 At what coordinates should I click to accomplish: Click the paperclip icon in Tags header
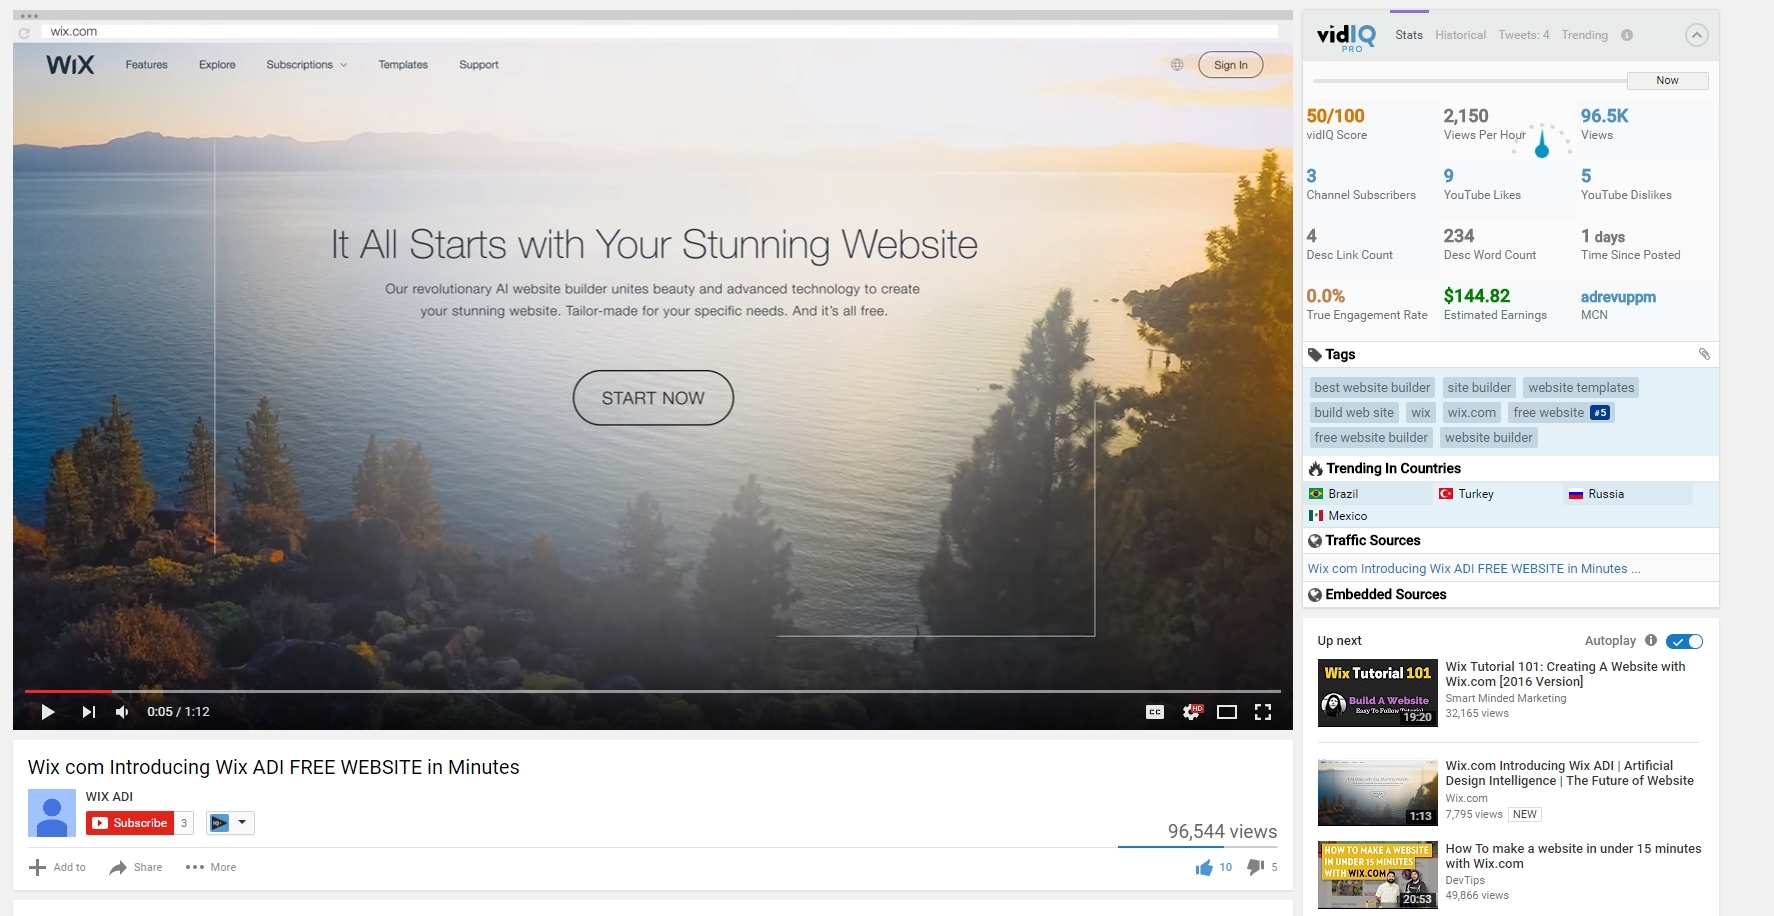click(1704, 354)
